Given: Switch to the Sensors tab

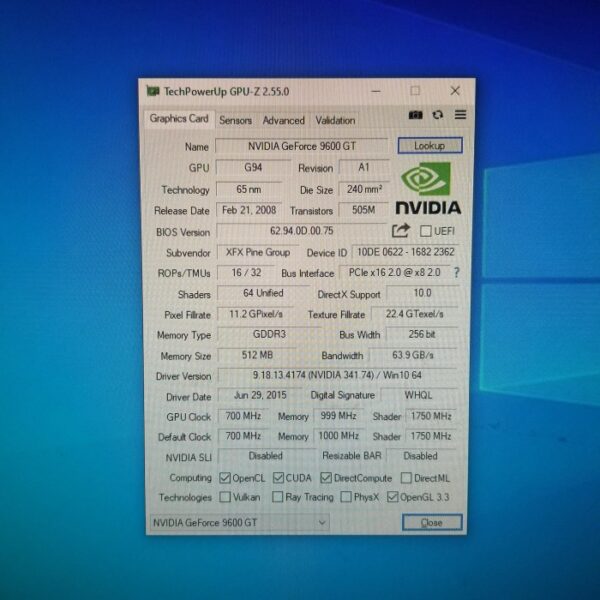Looking at the screenshot, I should 235,120.
